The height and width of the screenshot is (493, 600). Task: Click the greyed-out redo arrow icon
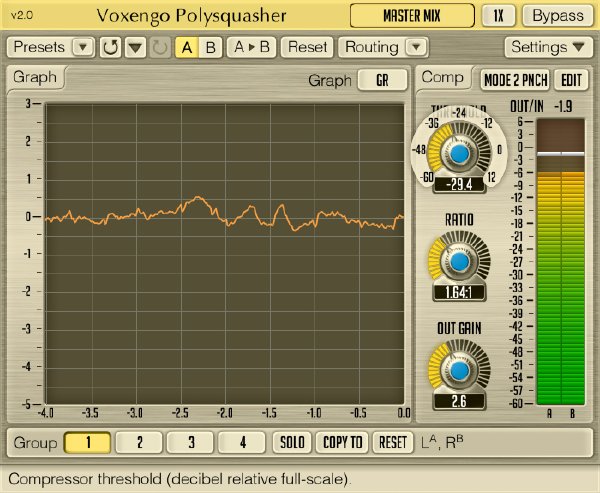pos(160,47)
